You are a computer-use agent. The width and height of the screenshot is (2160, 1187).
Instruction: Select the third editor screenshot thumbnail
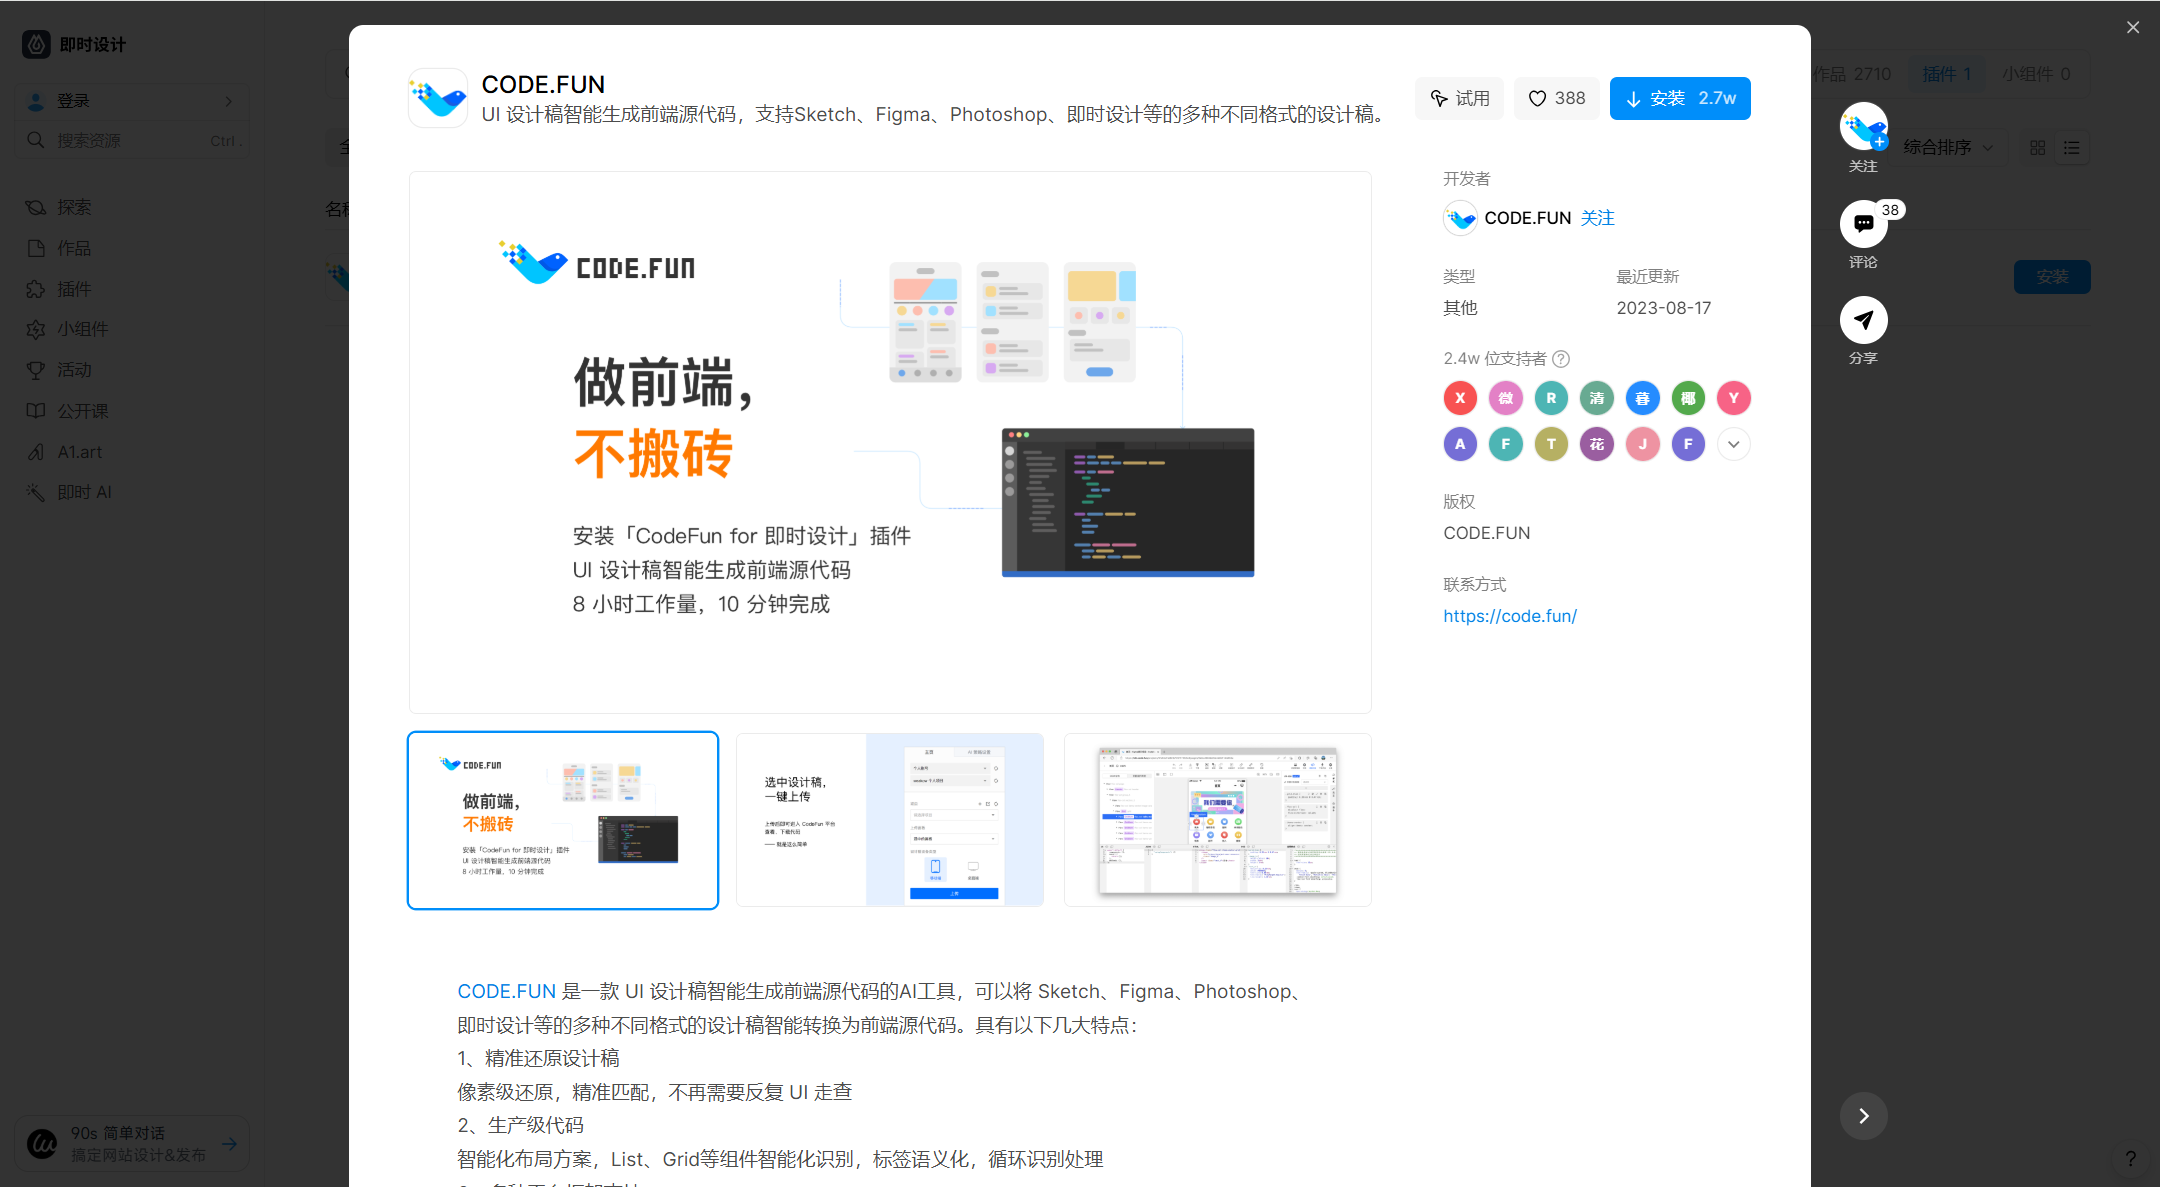click(x=1218, y=820)
